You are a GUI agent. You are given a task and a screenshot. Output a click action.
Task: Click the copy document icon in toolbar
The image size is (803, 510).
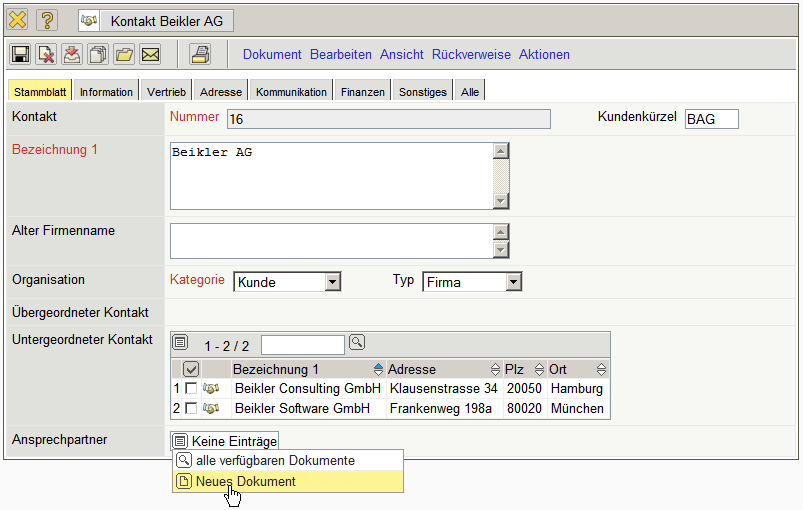(x=98, y=54)
